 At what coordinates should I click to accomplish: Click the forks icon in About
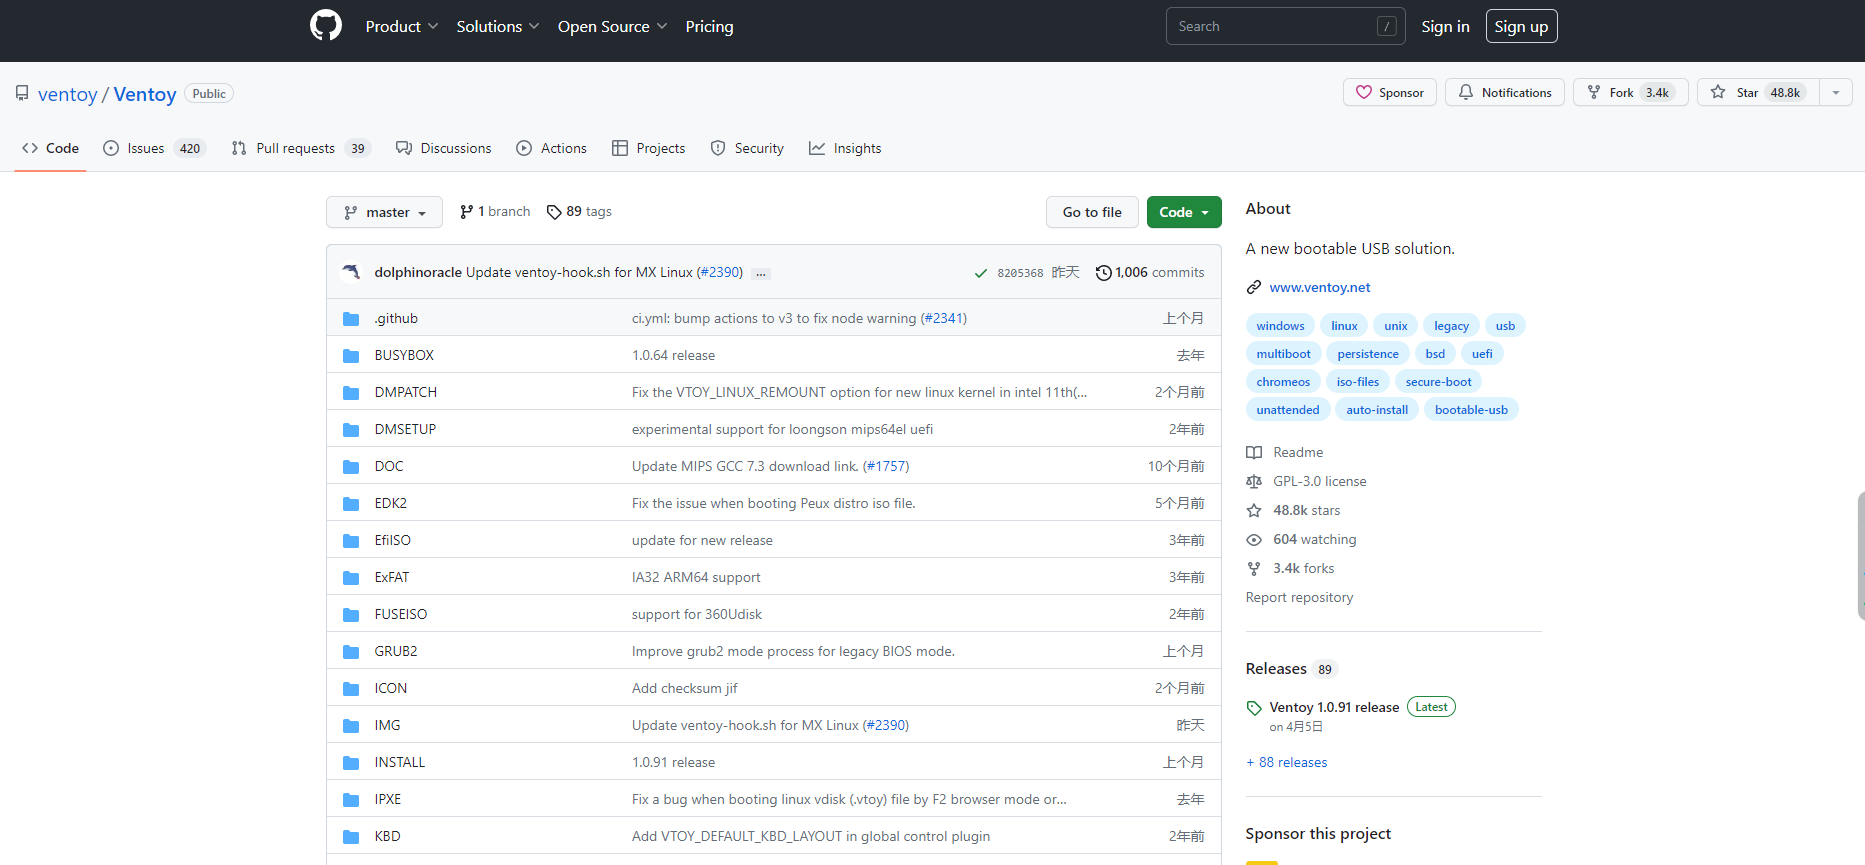coord(1254,569)
